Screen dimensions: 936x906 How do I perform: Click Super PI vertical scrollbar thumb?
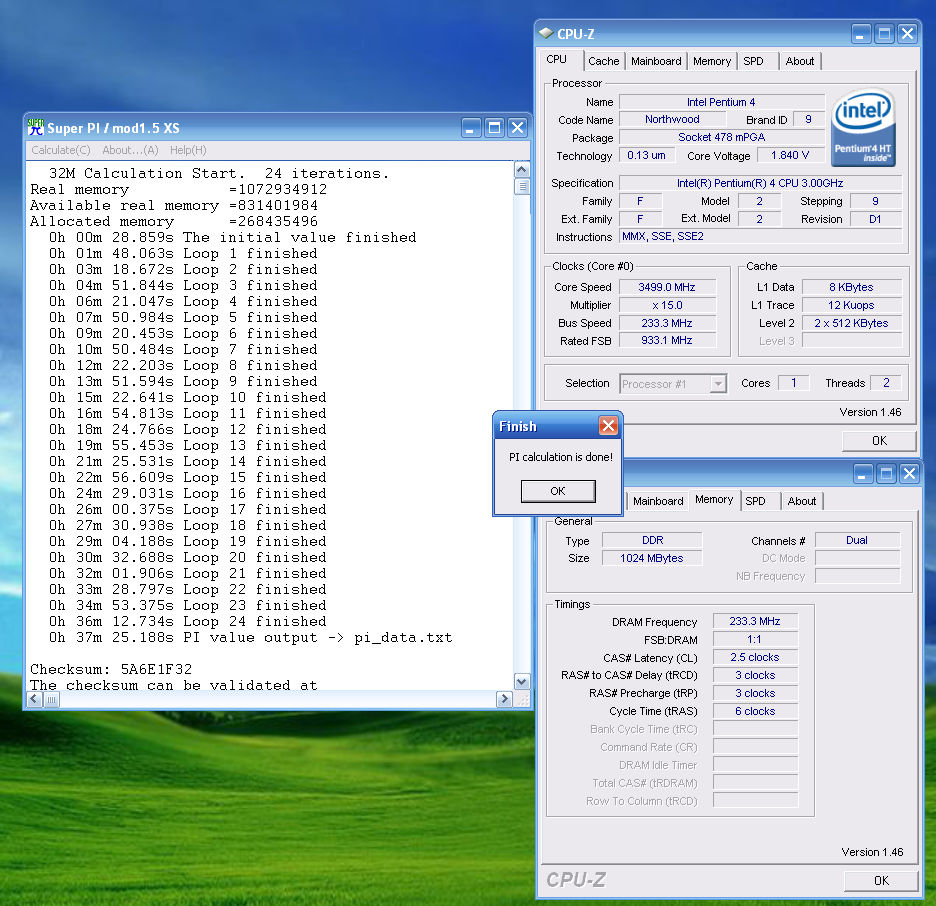(522, 187)
